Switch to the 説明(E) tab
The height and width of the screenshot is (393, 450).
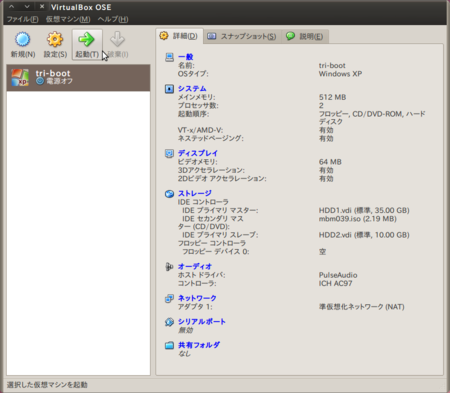[305, 36]
